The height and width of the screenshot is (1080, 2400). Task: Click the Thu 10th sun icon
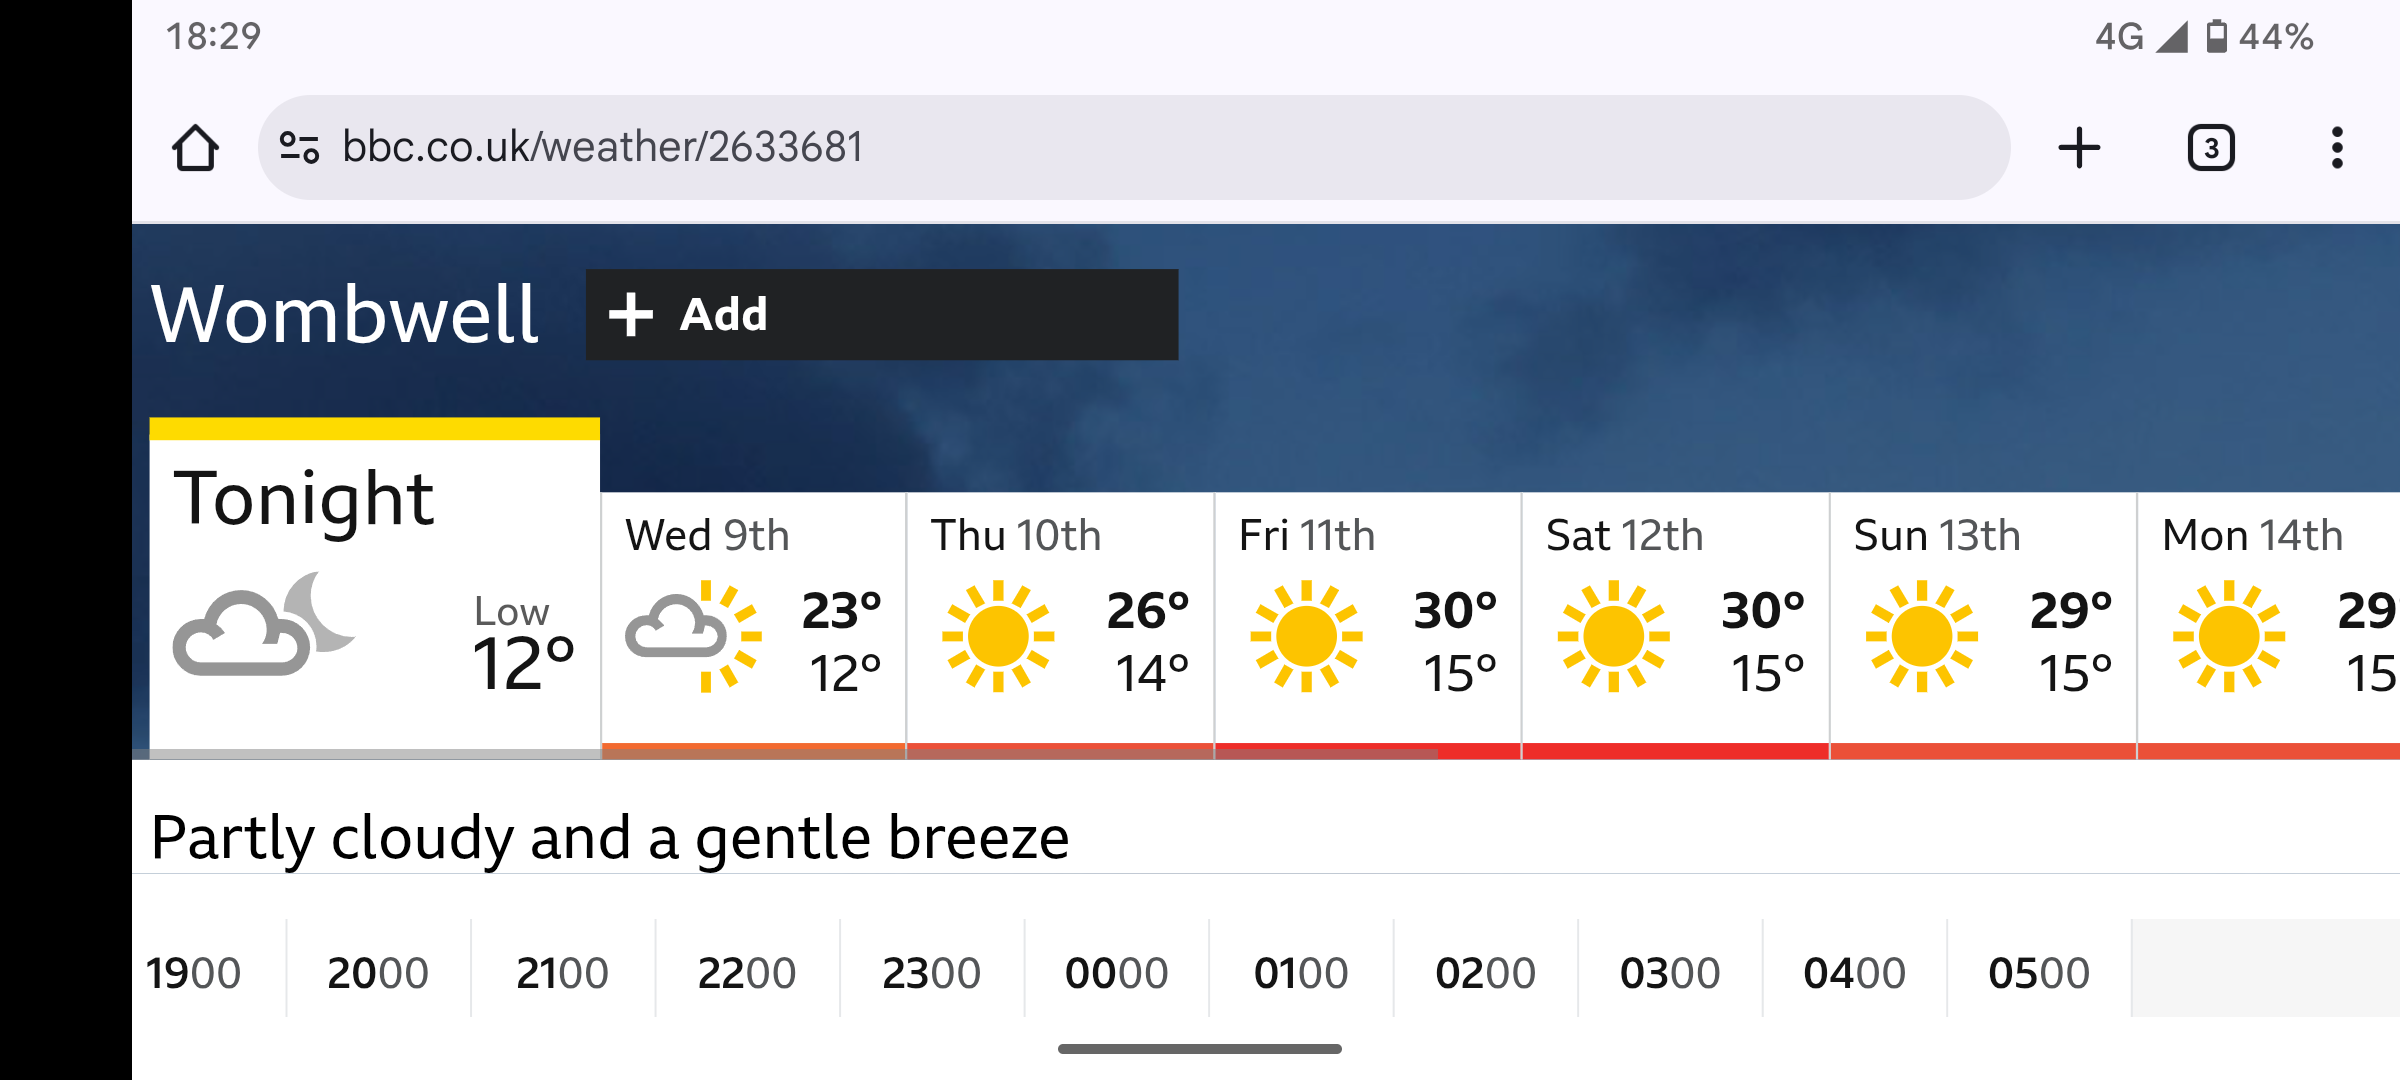pyautogui.click(x=998, y=636)
